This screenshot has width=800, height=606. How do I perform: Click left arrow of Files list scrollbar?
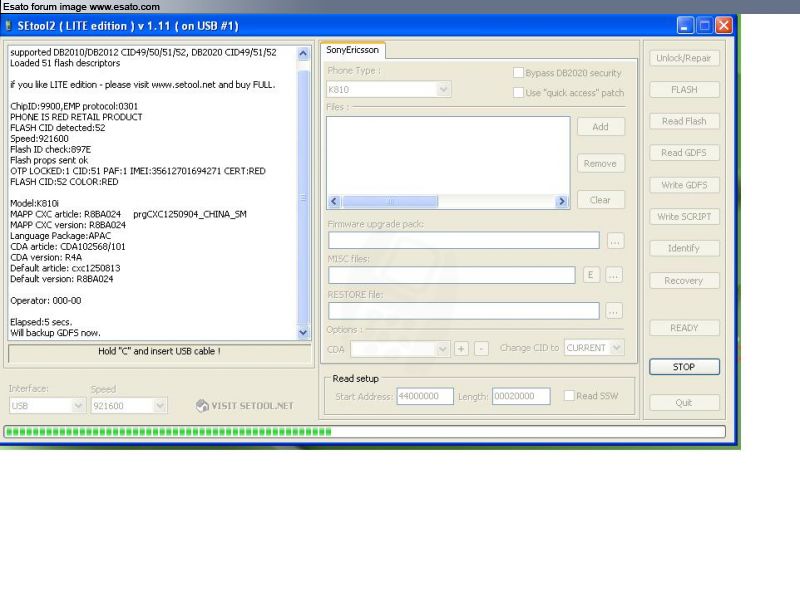[x=334, y=201]
